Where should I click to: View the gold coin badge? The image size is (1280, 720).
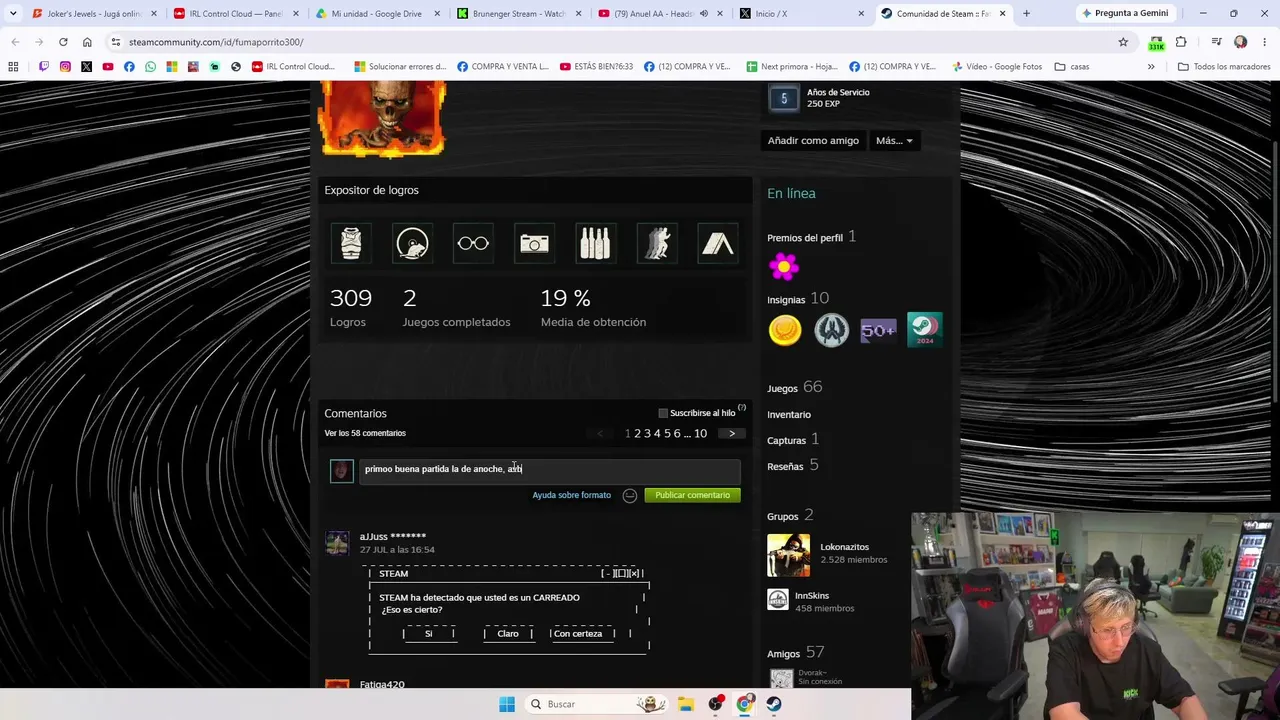click(x=785, y=330)
